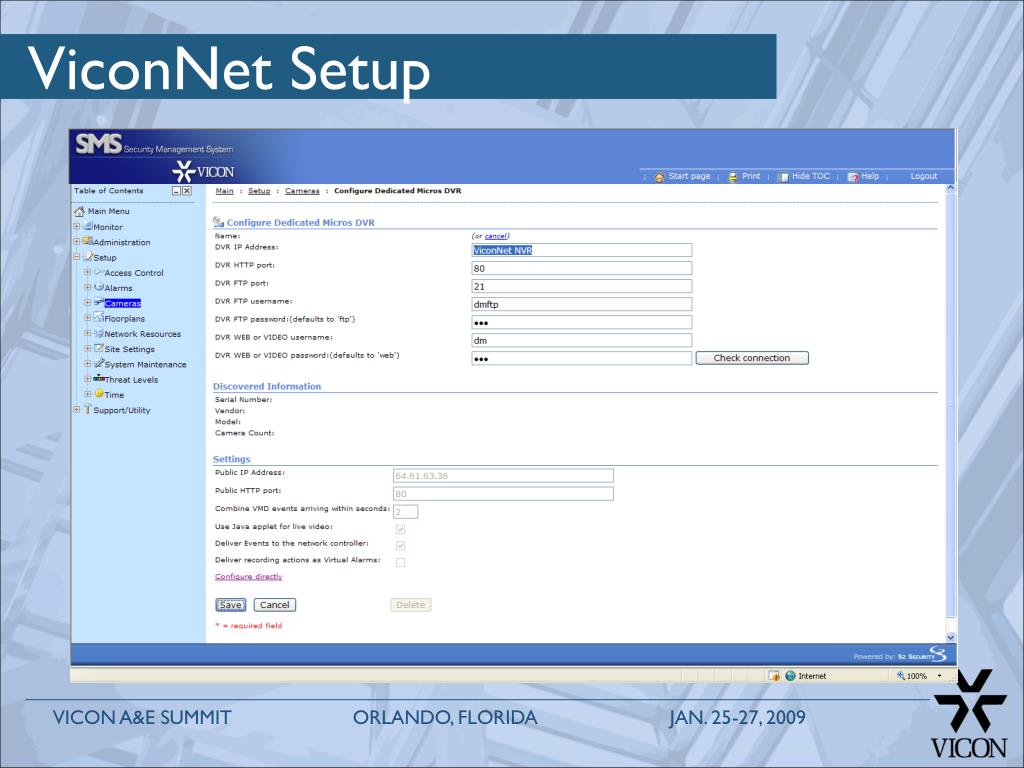Image resolution: width=1024 pixels, height=768 pixels.
Task: Click the scroll down arrow on page scrollbar
Action: click(951, 637)
